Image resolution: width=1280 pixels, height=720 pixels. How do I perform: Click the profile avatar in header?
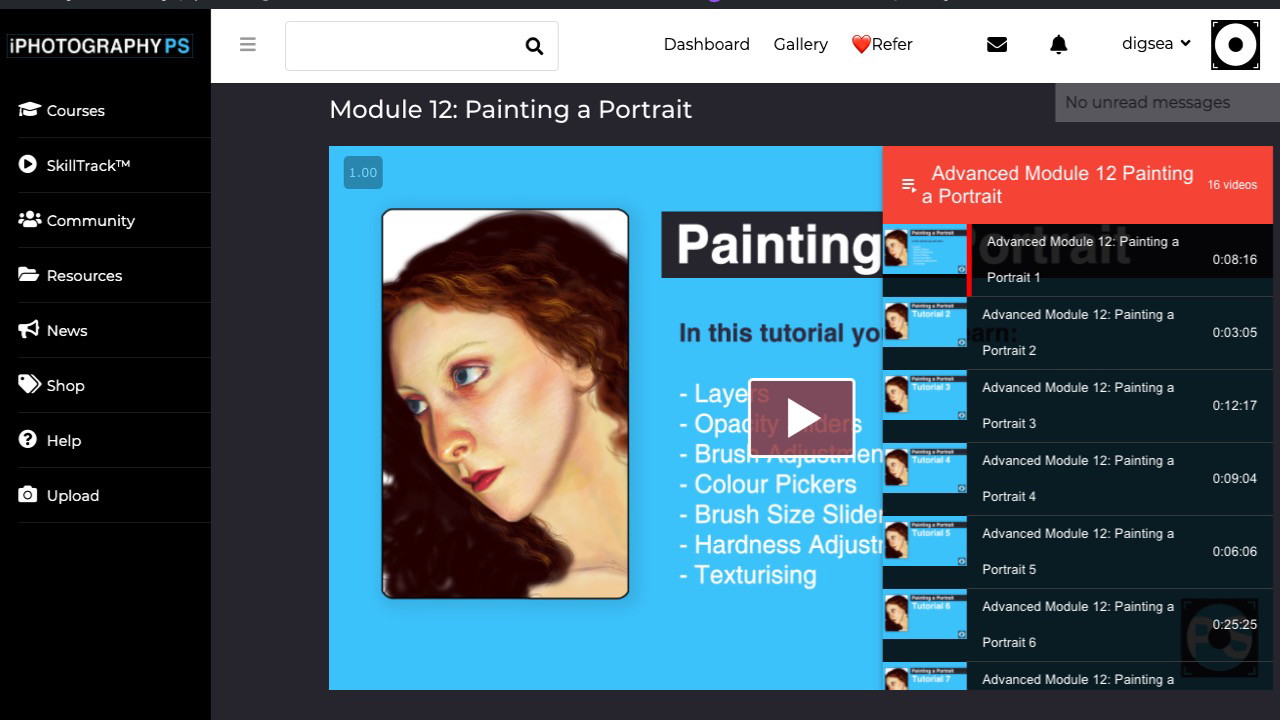1235,45
